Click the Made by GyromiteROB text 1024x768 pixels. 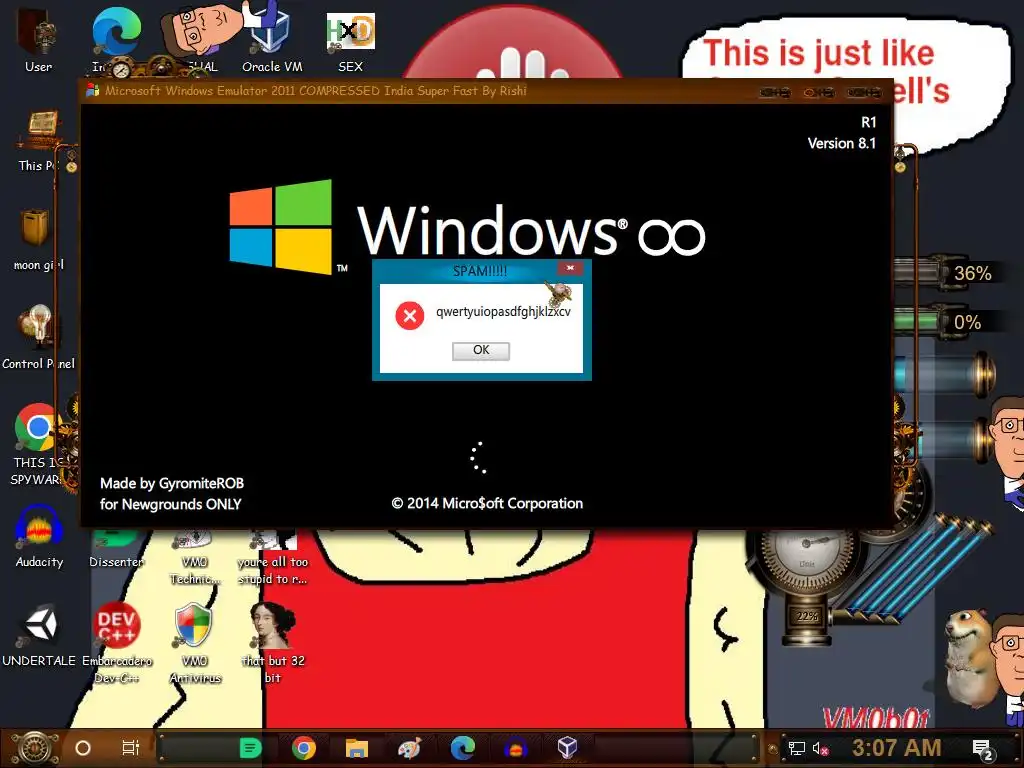pyautogui.click(x=172, y=483)
